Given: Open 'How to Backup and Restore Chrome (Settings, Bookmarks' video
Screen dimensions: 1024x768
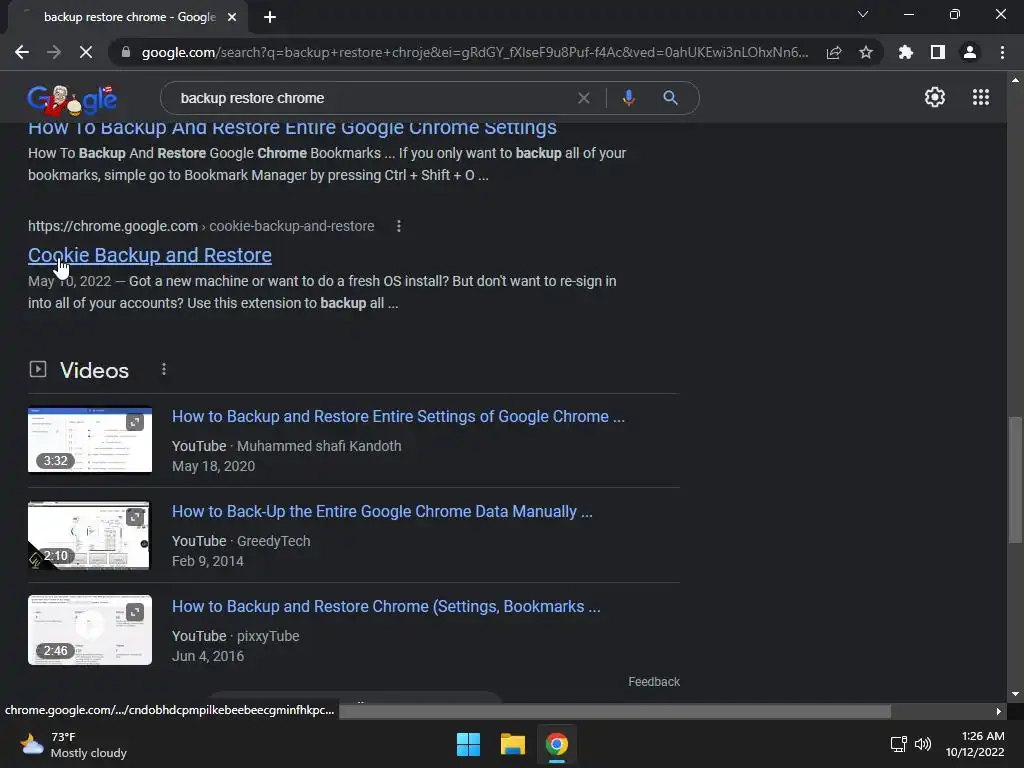Looking at the screenshot, I should click(386, 607).
